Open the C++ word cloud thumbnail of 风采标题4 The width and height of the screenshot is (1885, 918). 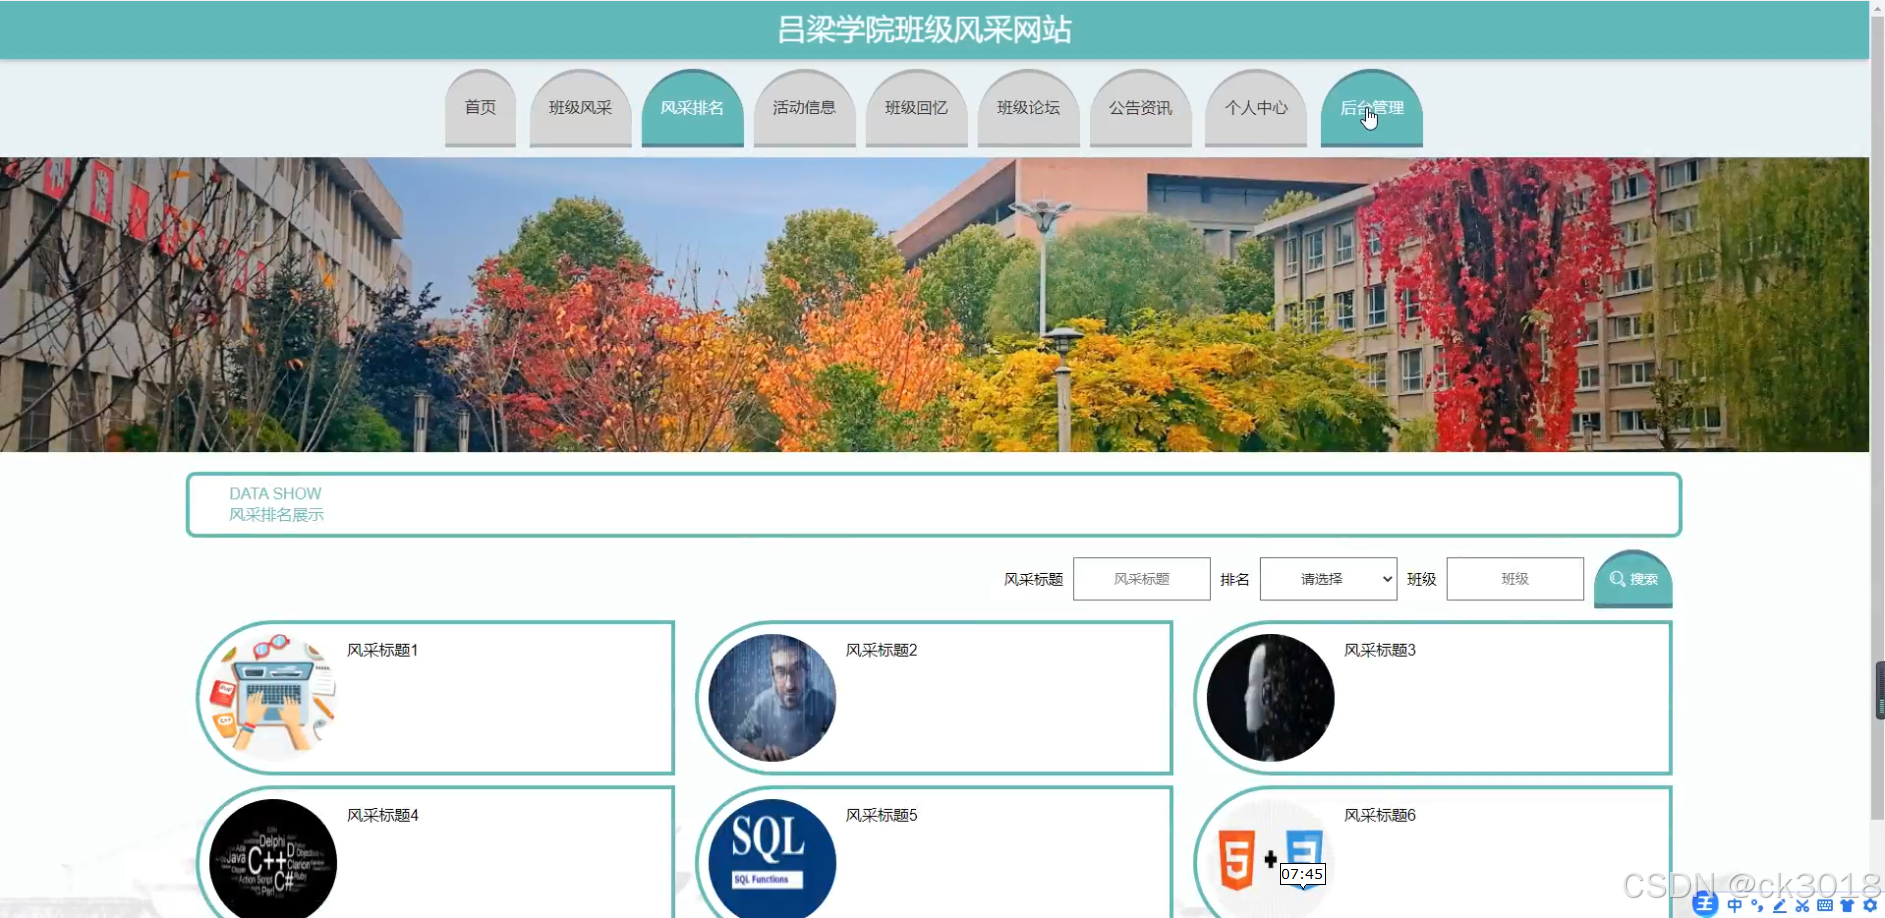(273, 860)
